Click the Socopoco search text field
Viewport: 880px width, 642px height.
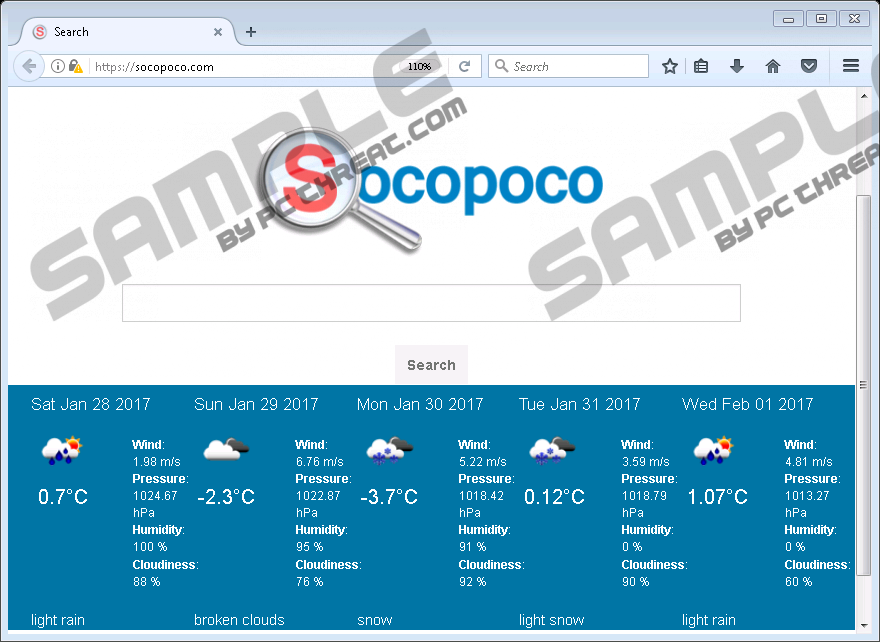[431, 303]
